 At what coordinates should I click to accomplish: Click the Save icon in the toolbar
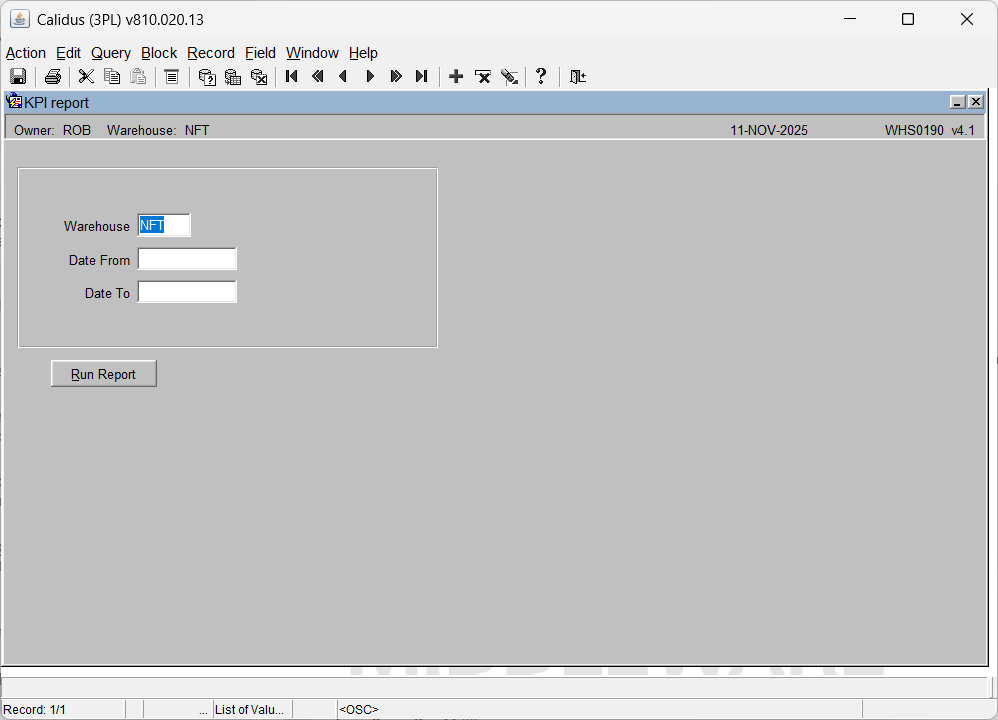pyautogui.click(x=18, y=77)
